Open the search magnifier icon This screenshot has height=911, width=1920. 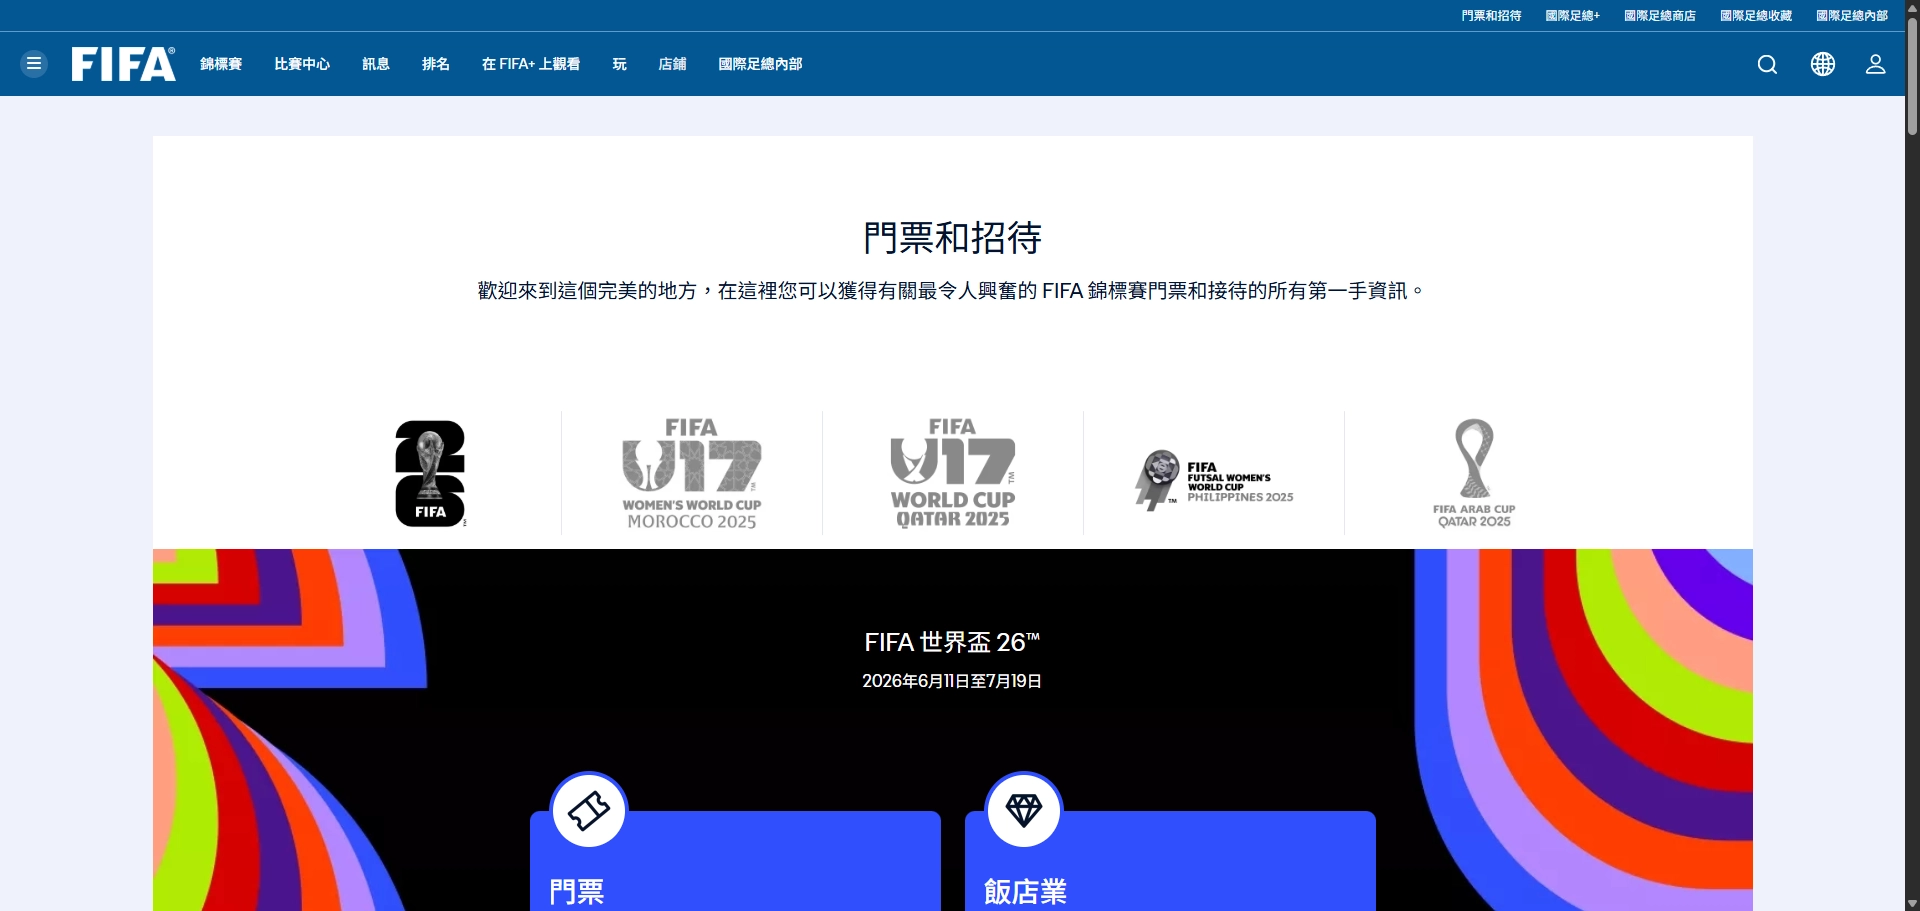click(x=1767, y=64)
